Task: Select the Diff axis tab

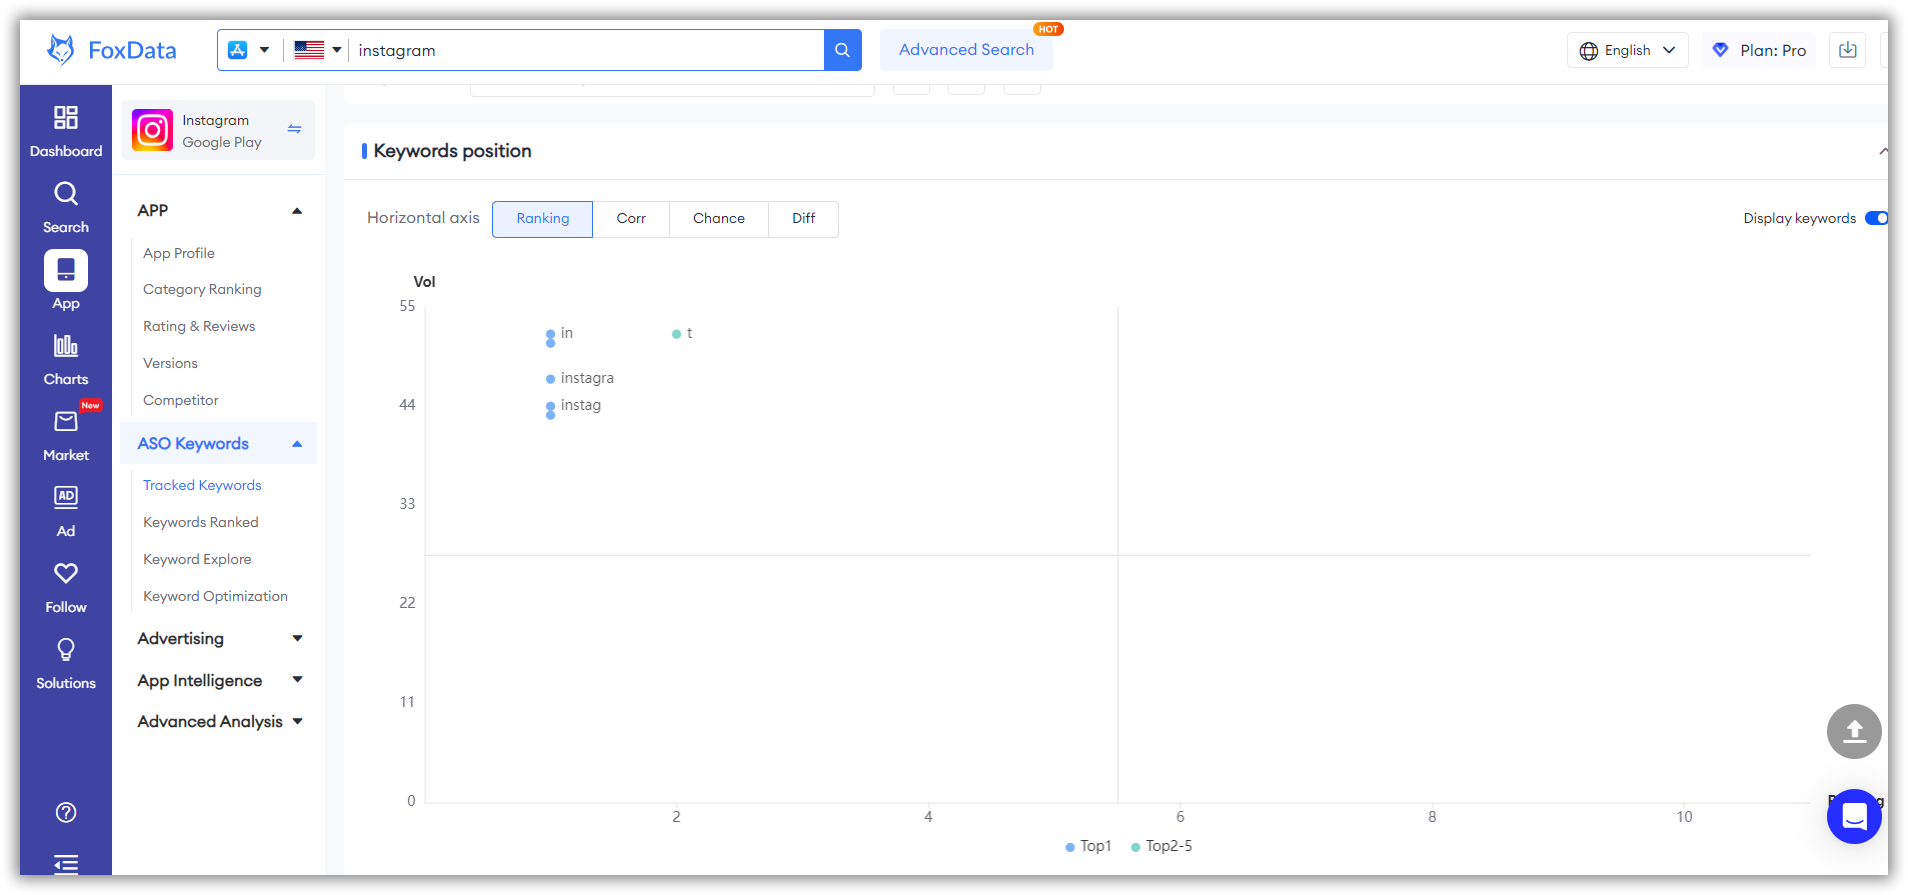Action: 804,219
